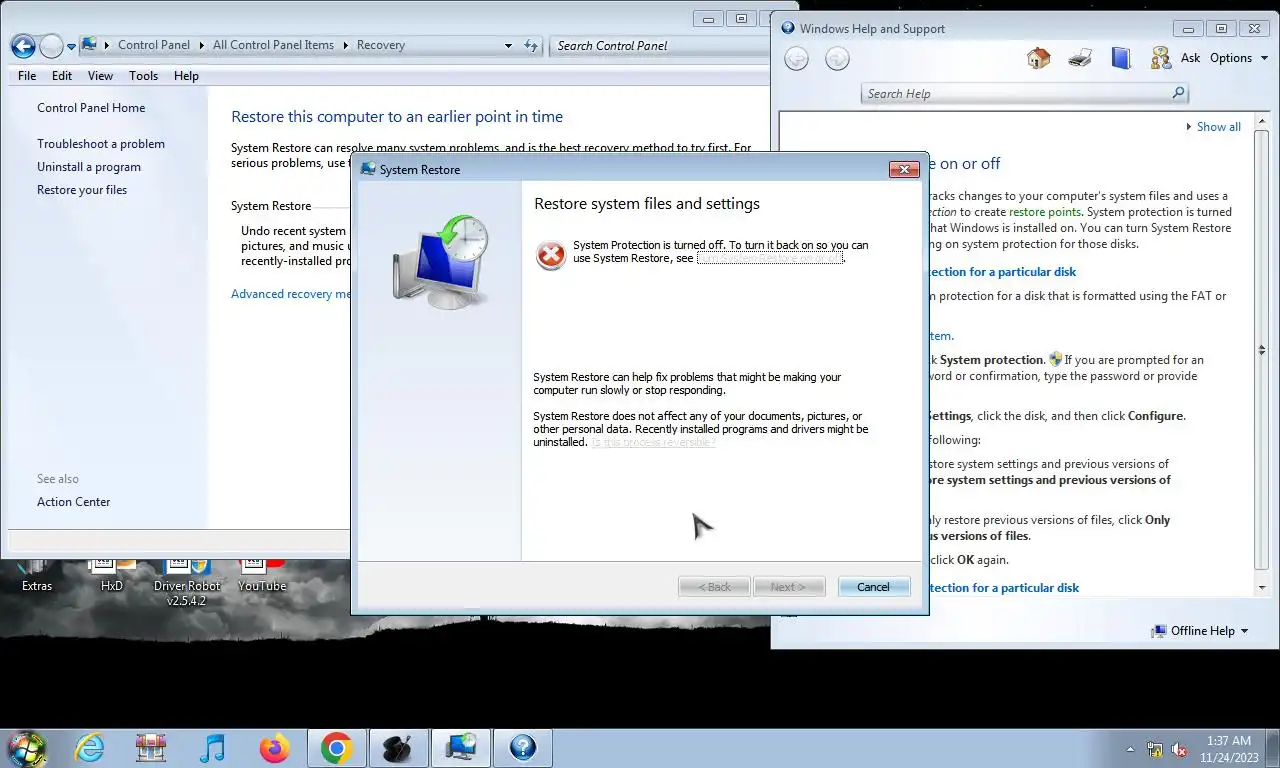
Task: Launch Internet Explorer from the taskbar
Action: tap(89, 747)
